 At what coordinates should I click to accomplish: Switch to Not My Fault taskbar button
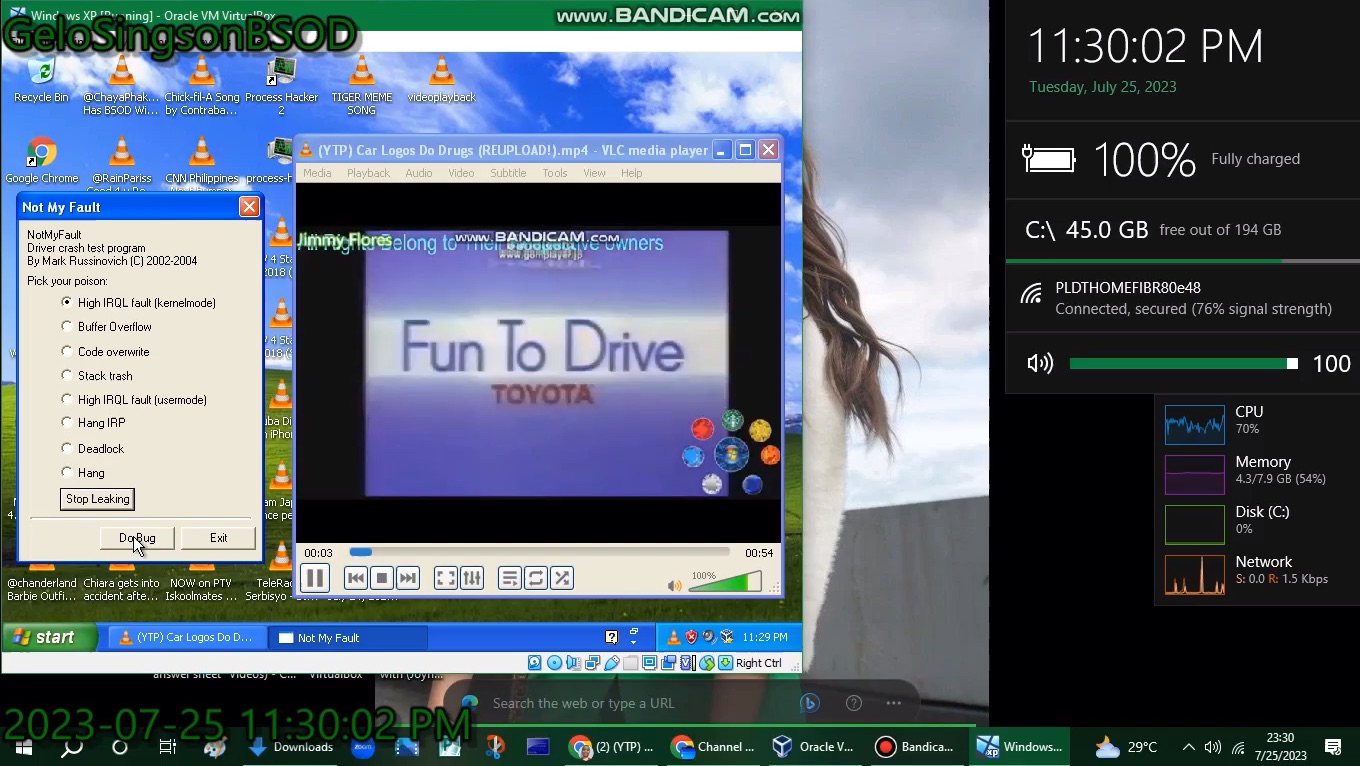pyautogui.click(x=347, y=638)
